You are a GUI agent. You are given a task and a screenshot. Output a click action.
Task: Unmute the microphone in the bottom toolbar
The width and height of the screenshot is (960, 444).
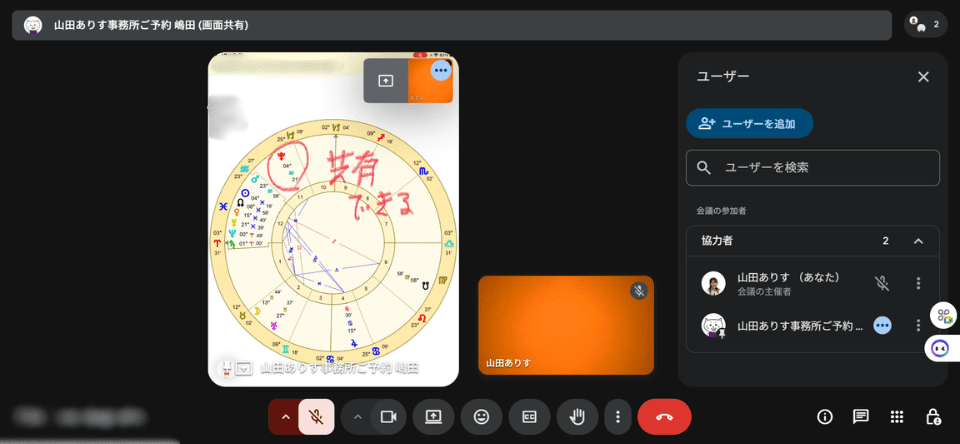[x=316, y=416]
